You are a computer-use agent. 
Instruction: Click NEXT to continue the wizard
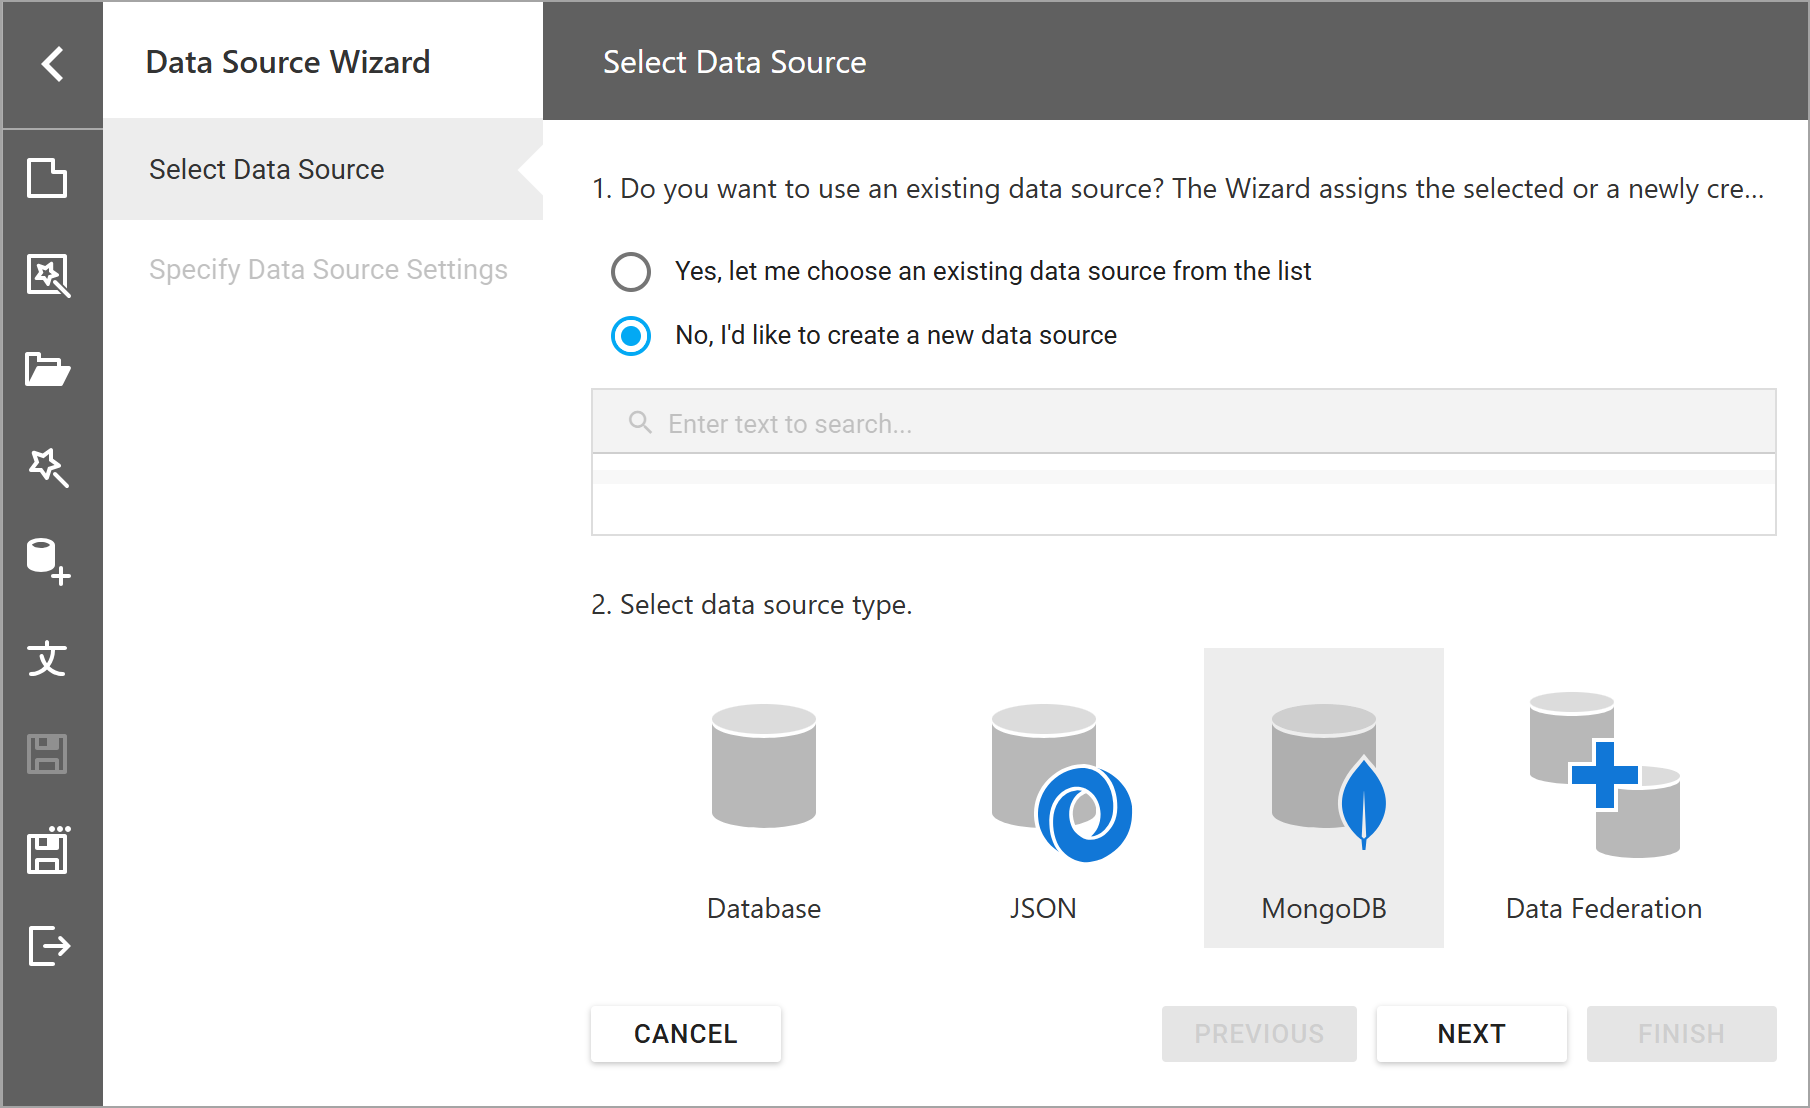tap(1471, 1033)
